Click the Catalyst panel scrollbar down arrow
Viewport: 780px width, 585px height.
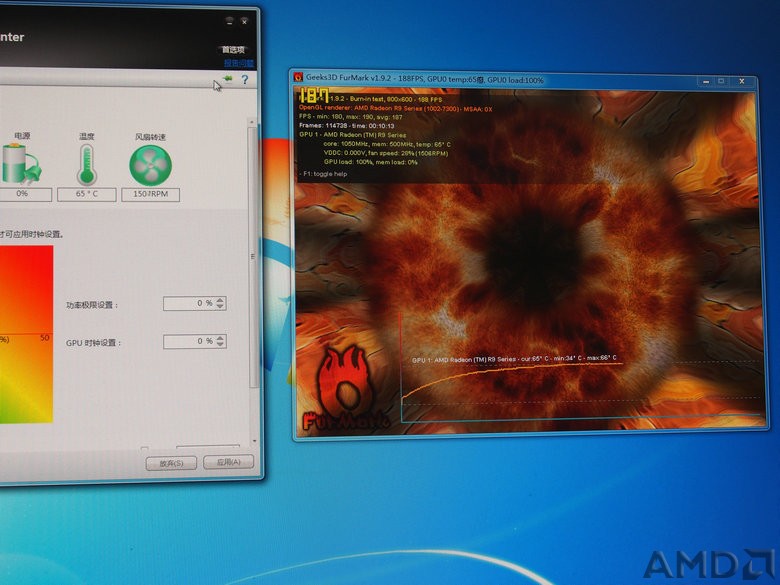point(254,441)
